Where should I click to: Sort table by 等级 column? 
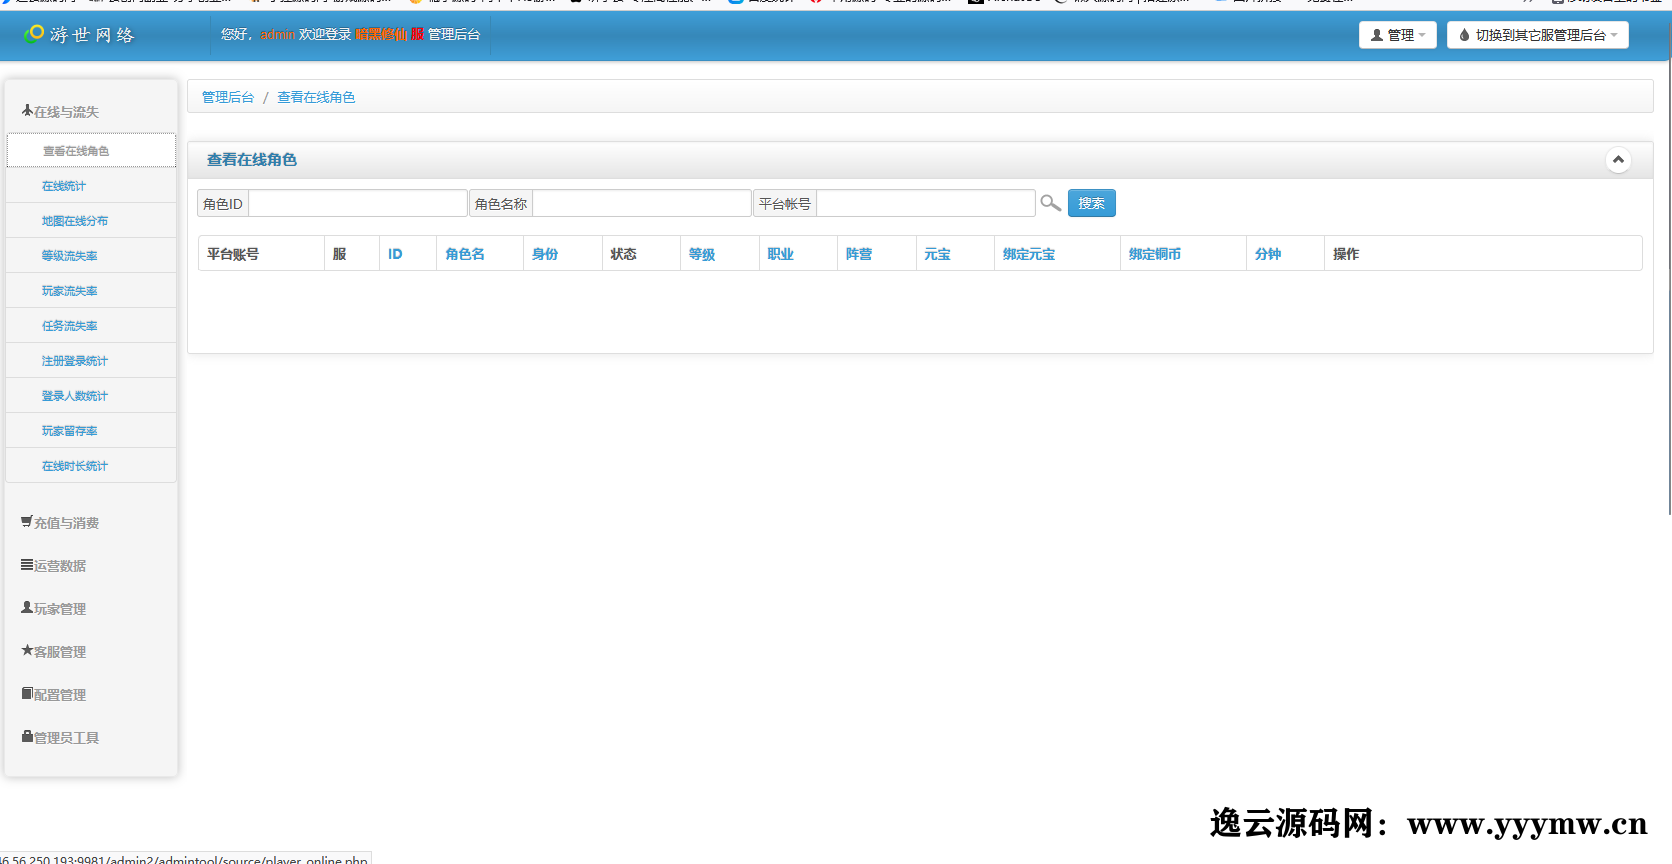(x=702, y=254)
